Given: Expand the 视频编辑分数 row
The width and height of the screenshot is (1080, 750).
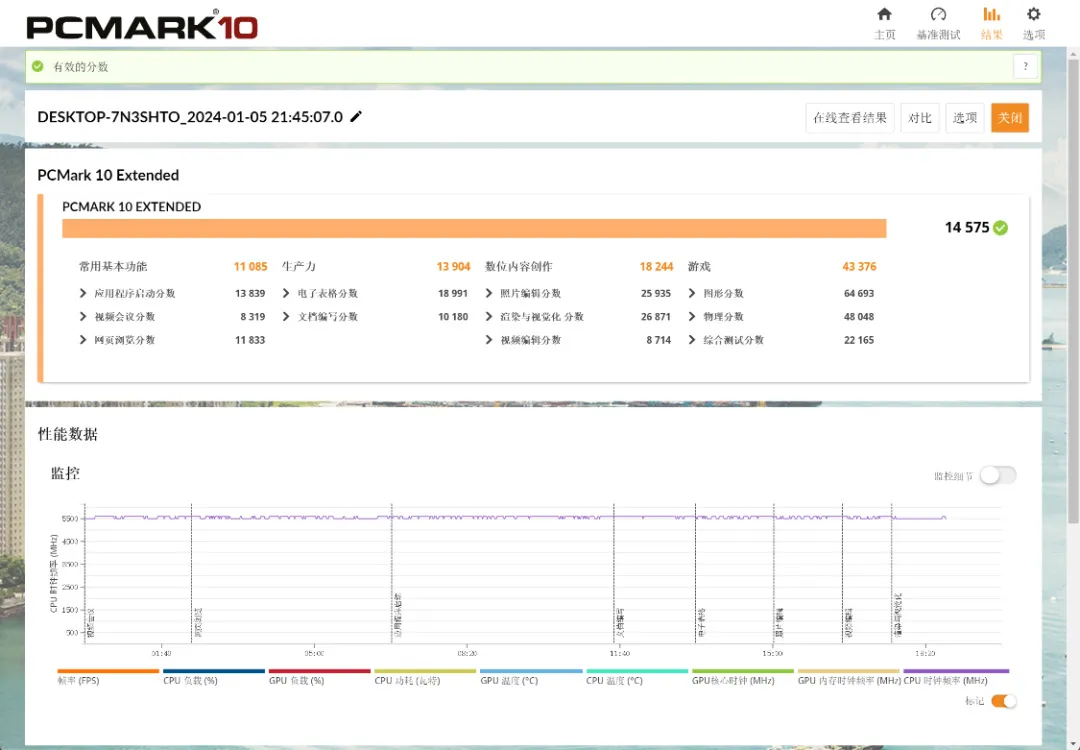Looking at the screenshot, I should [x=489, y=340].
